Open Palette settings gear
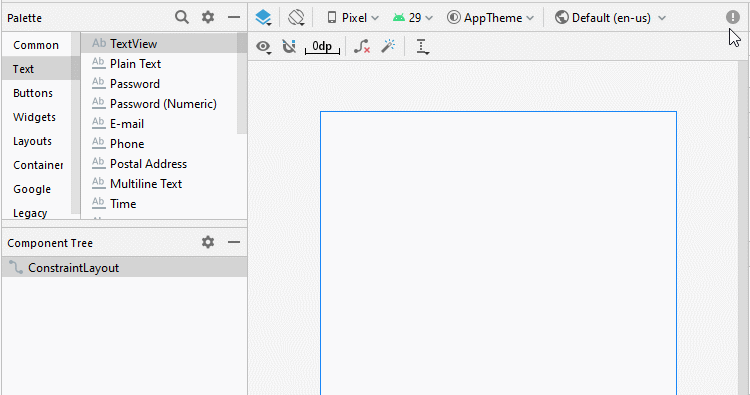This screenshot has height=395, width=750. pyautogui.click(x=208, y=17)
